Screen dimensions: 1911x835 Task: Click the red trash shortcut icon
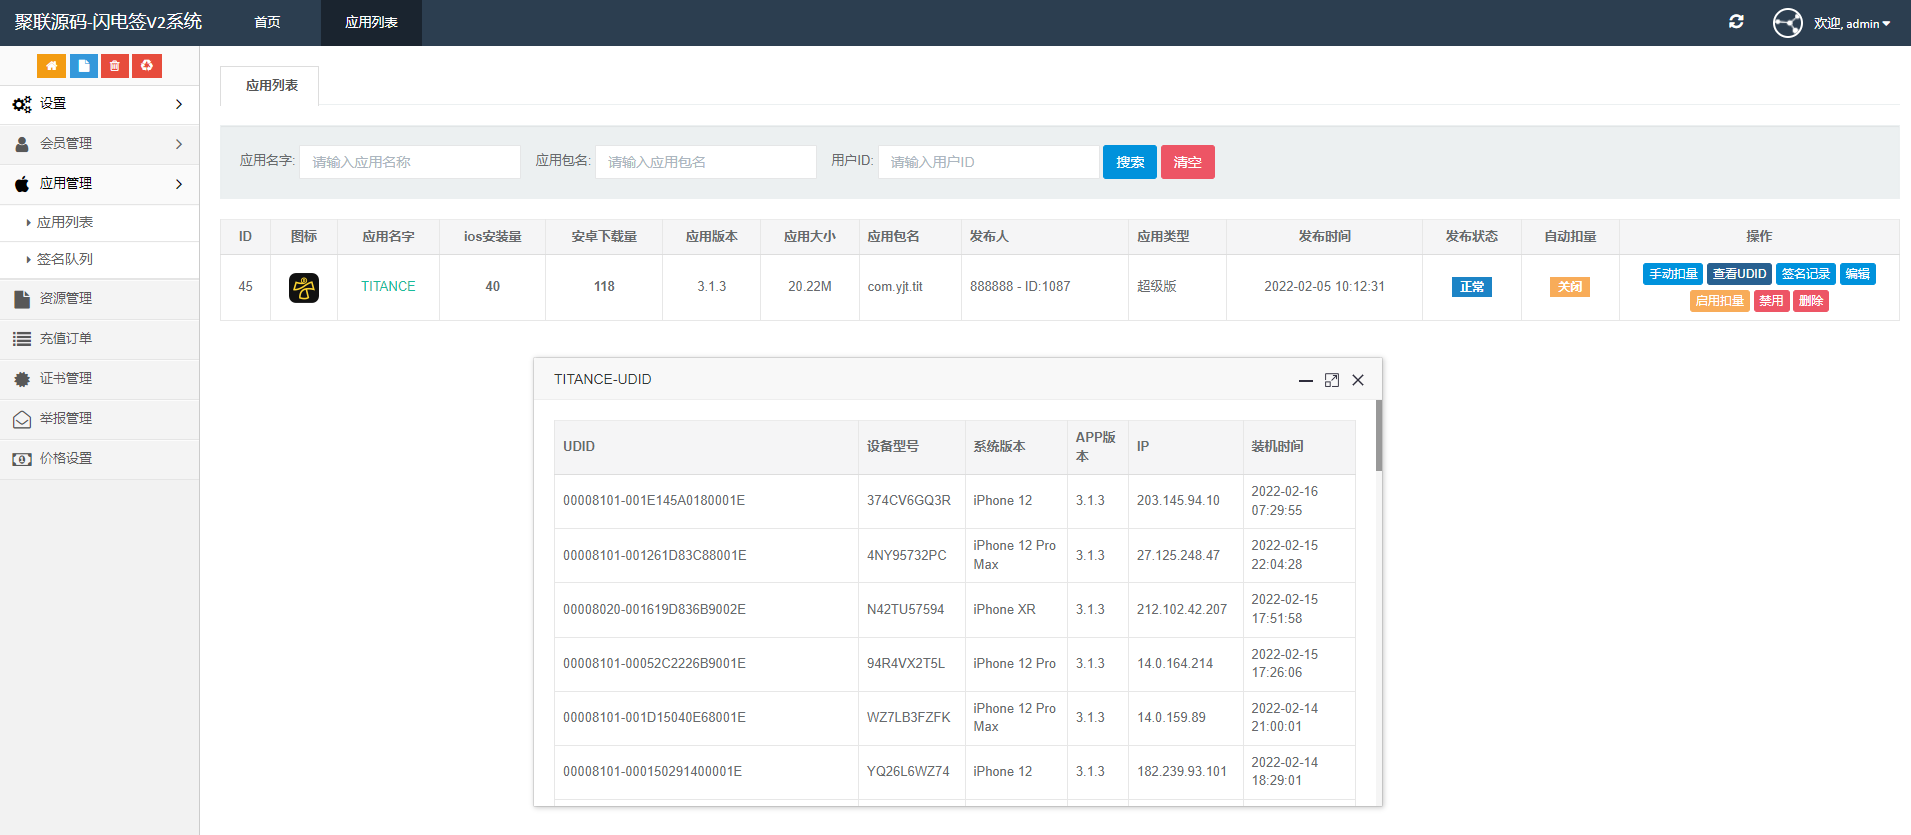point(115,66)
